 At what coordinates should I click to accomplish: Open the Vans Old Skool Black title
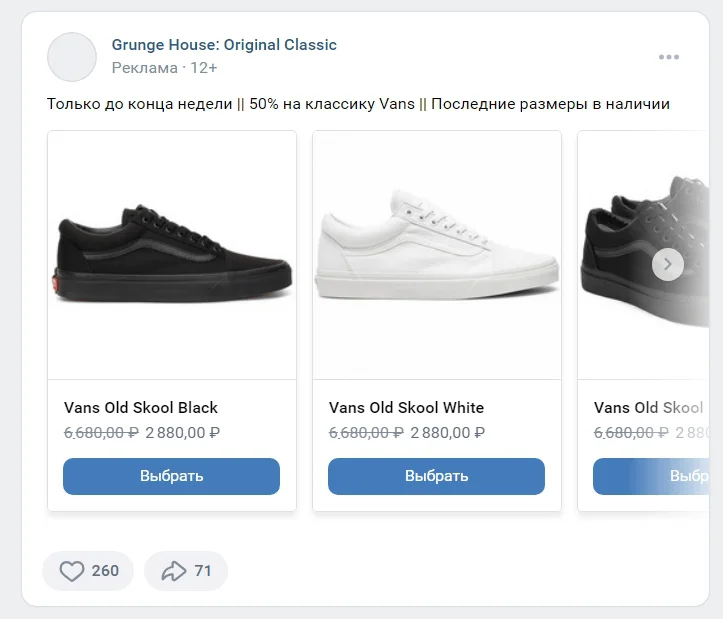click(141, 408)
